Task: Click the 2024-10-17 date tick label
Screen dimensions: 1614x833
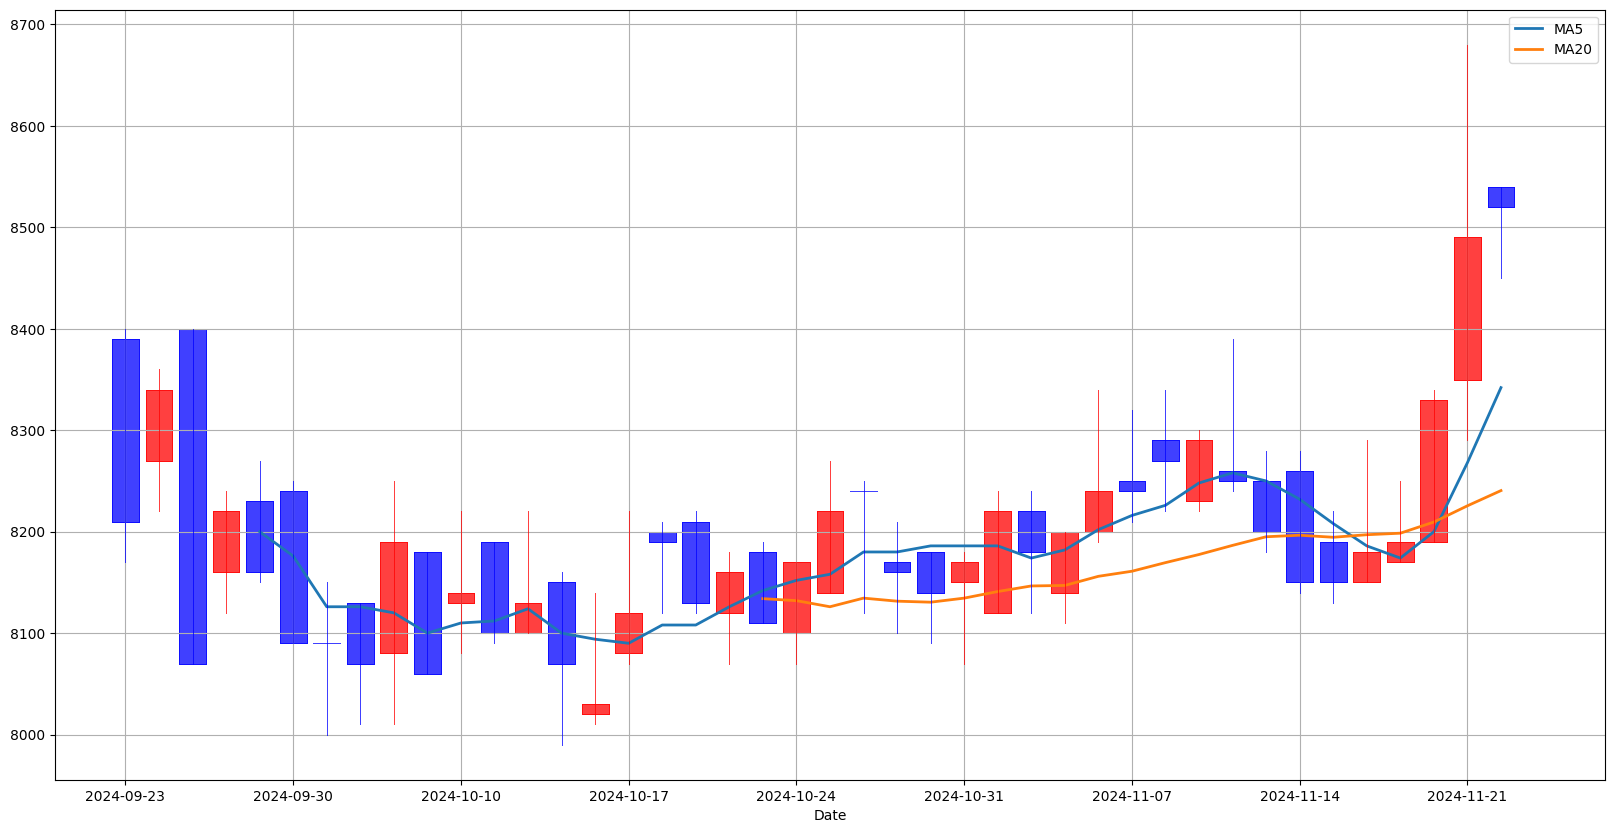Action: tap(629, 796)
